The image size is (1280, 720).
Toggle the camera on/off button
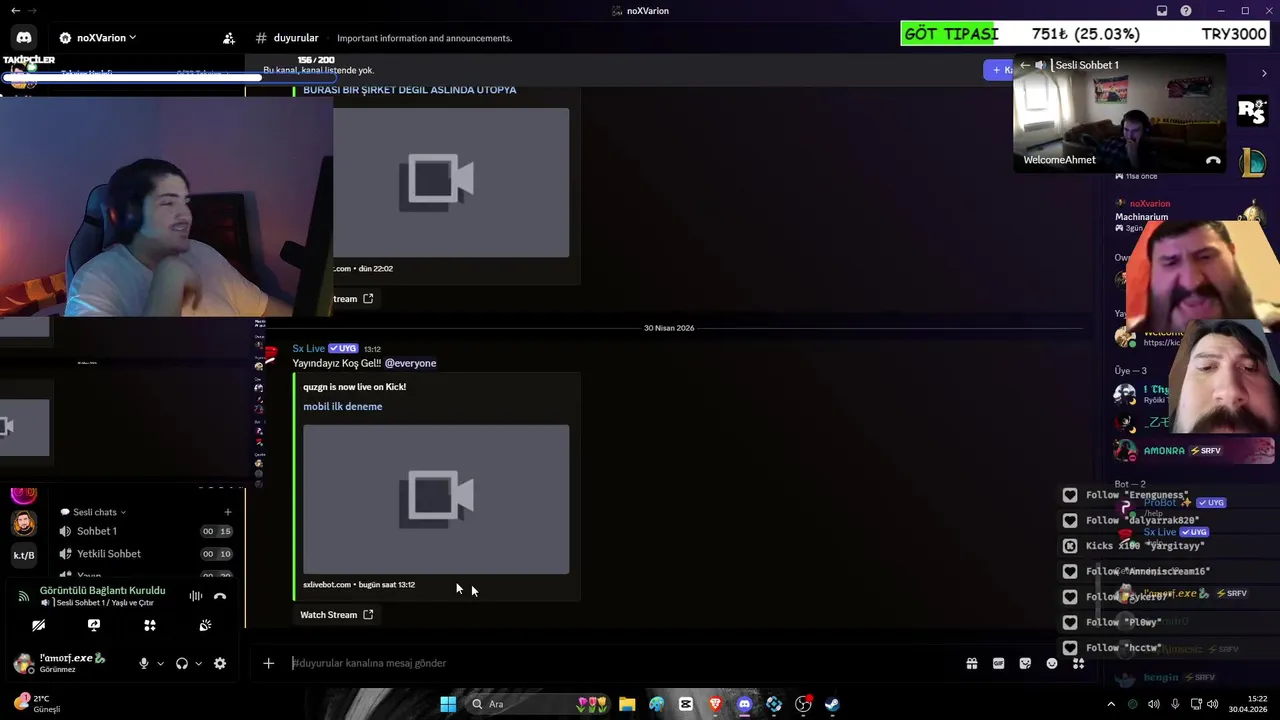(x=38, y=625)
